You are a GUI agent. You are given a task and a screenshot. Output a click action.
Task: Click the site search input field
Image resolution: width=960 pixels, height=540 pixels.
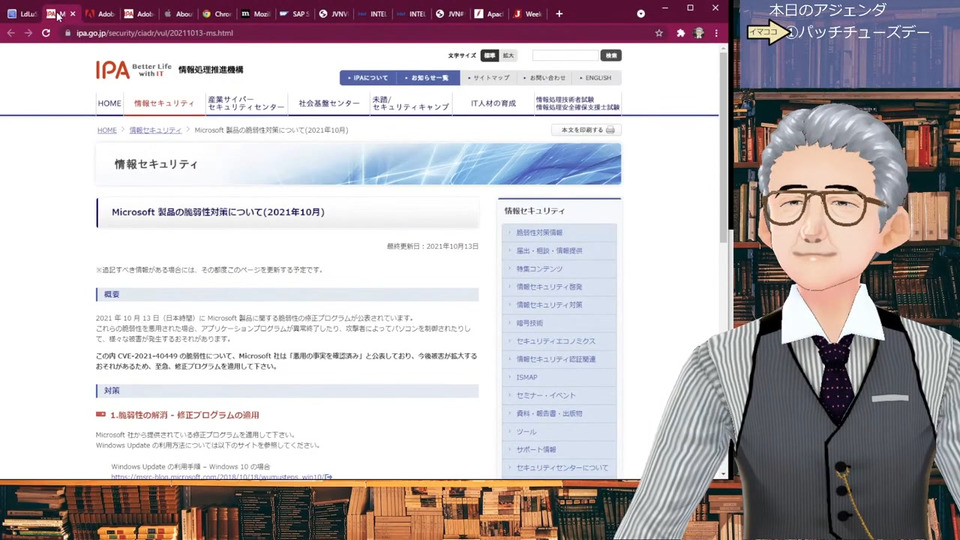pos(565,56)
